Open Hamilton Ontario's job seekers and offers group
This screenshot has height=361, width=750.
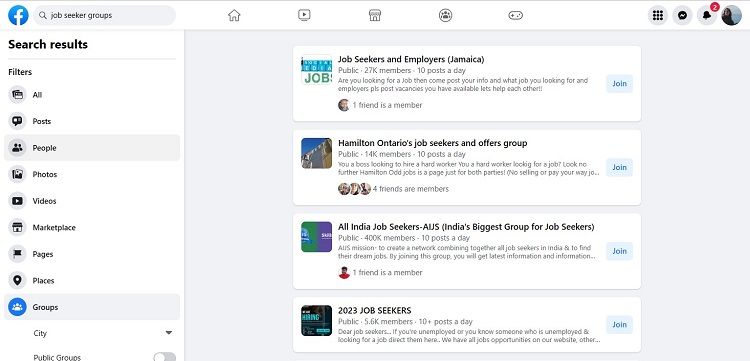[x=432, y=143]
